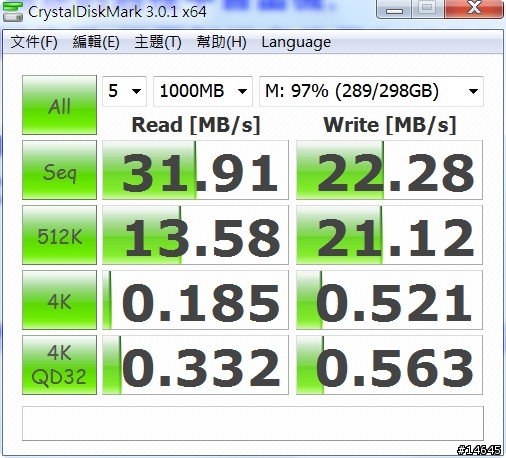Select the 4K read value 0.185
506x458 pixels.
pos(195,300)
